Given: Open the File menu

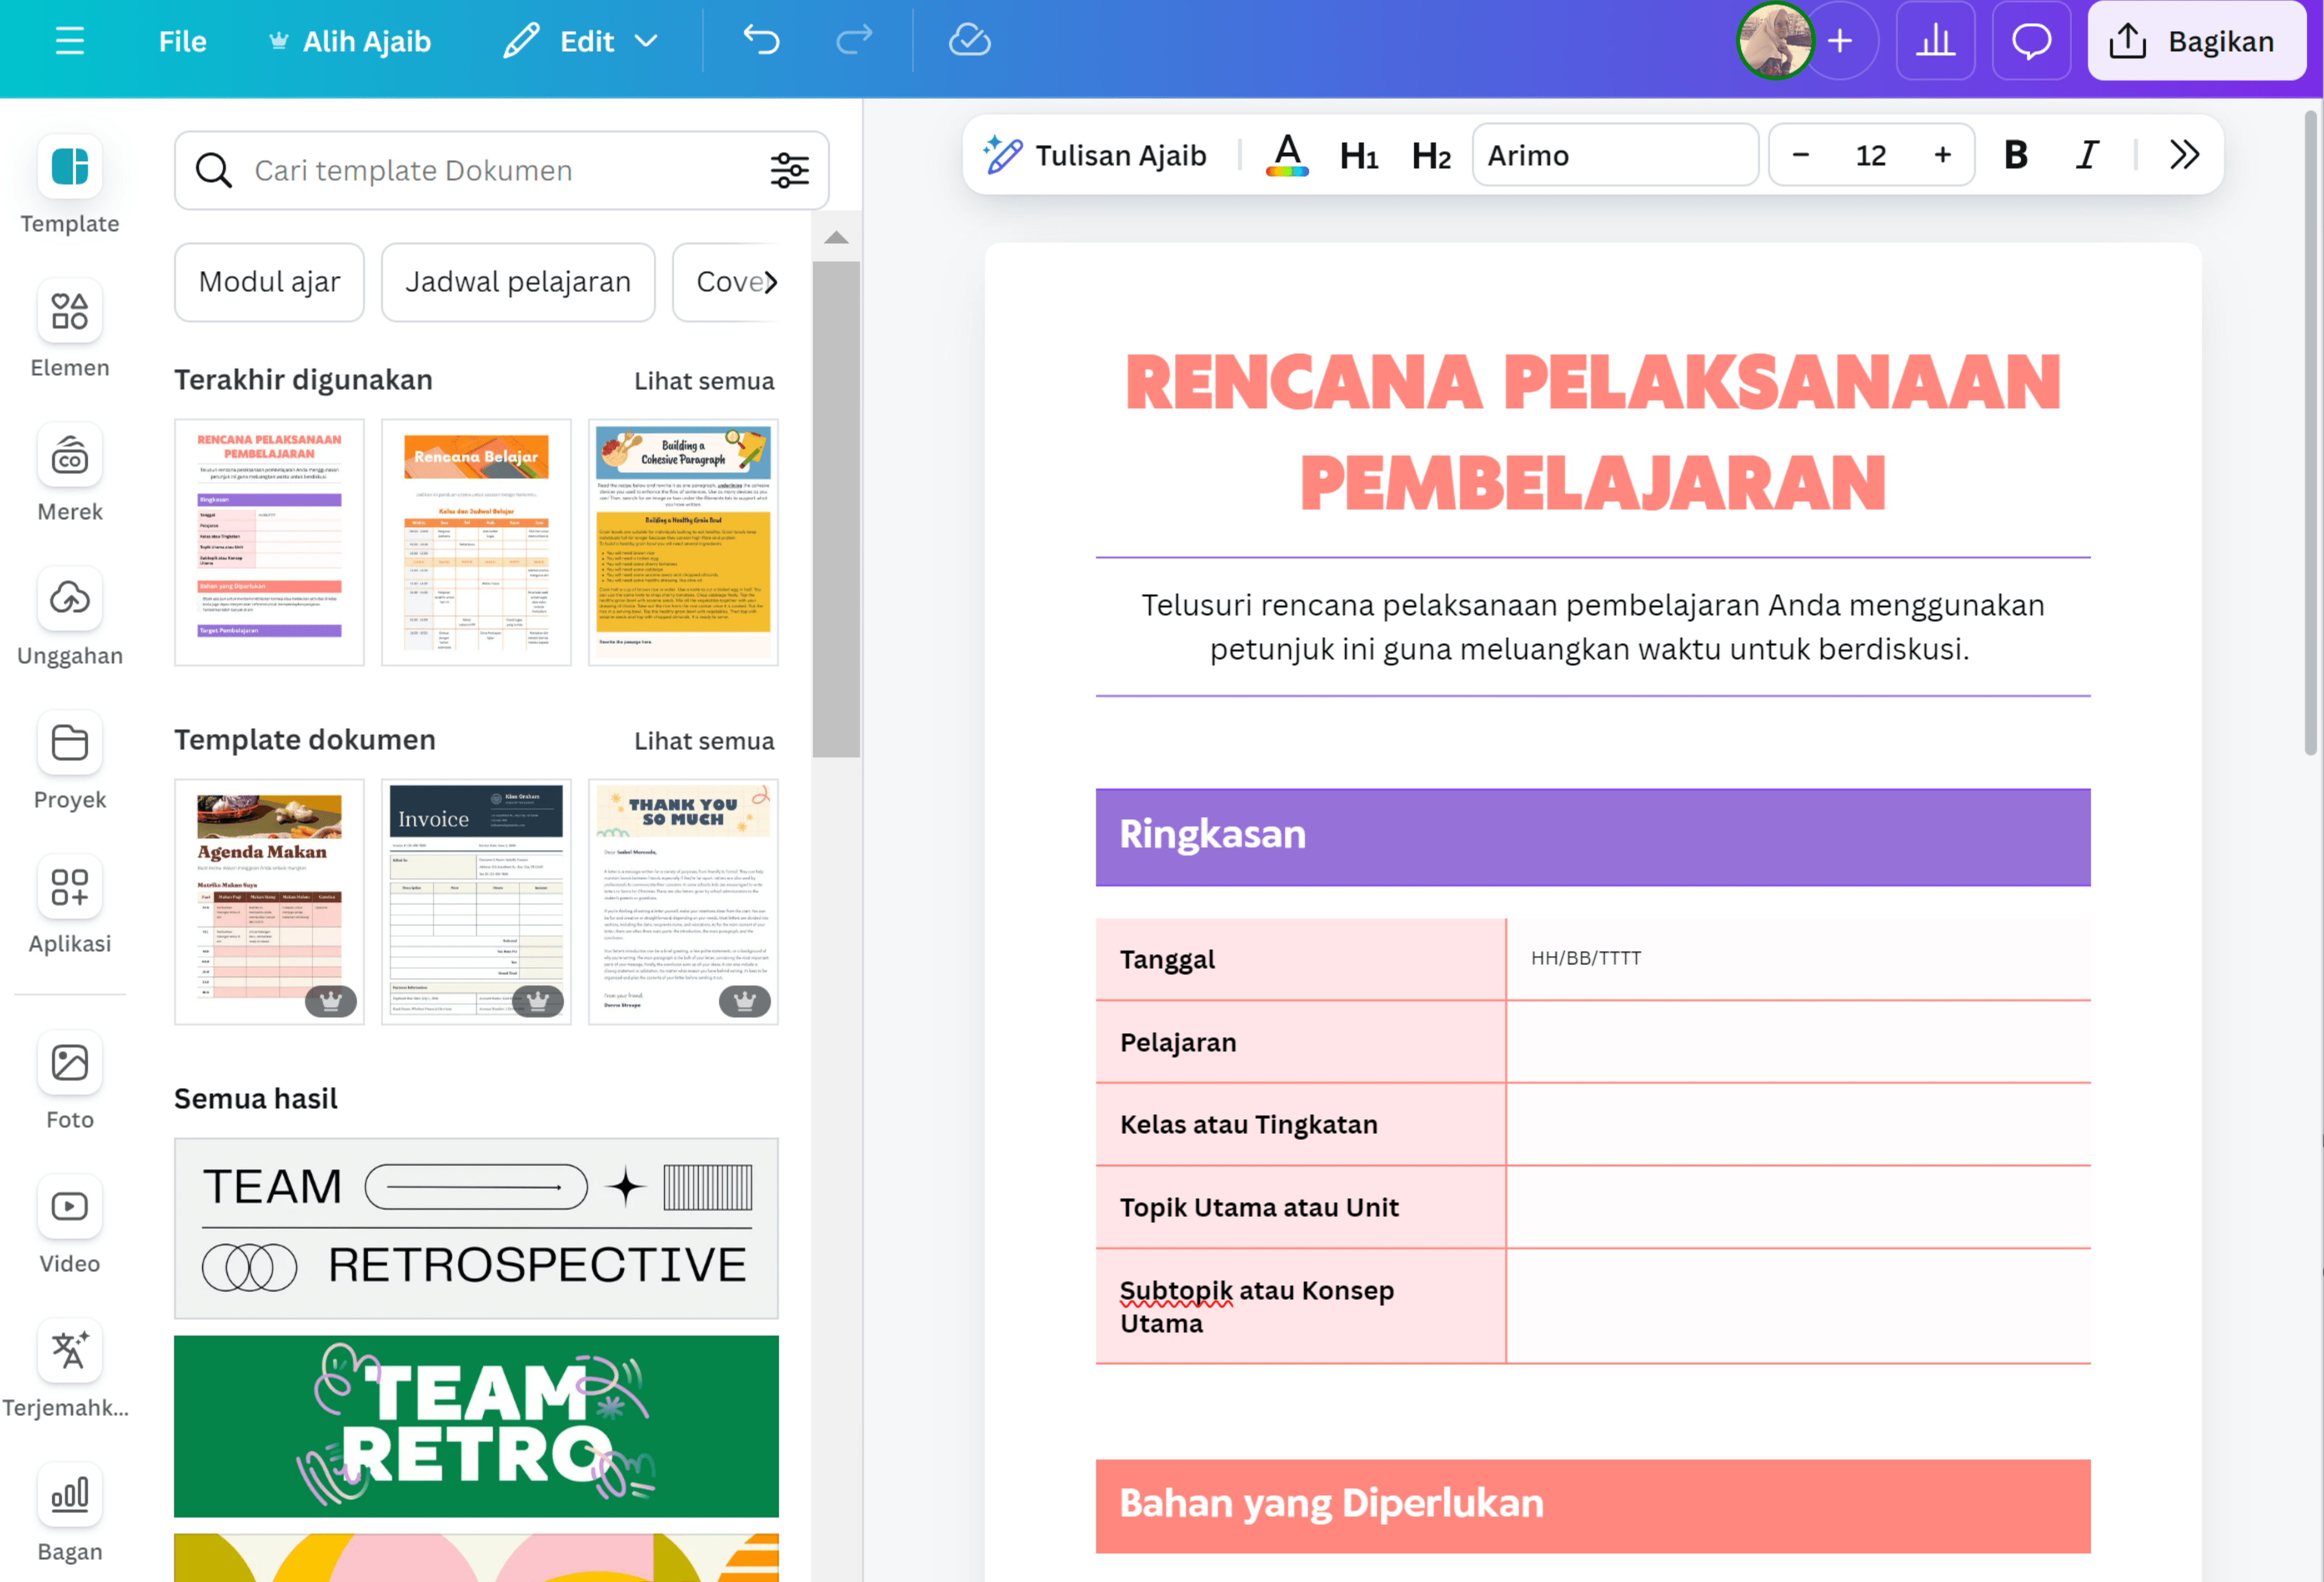Looking at the screenshot, I should click(182, 41).
